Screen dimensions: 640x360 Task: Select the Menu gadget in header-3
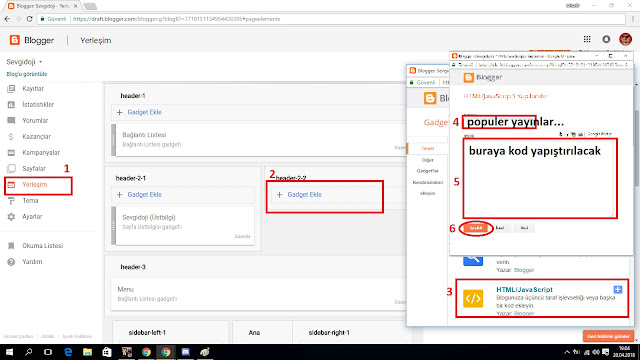[259, 294]
